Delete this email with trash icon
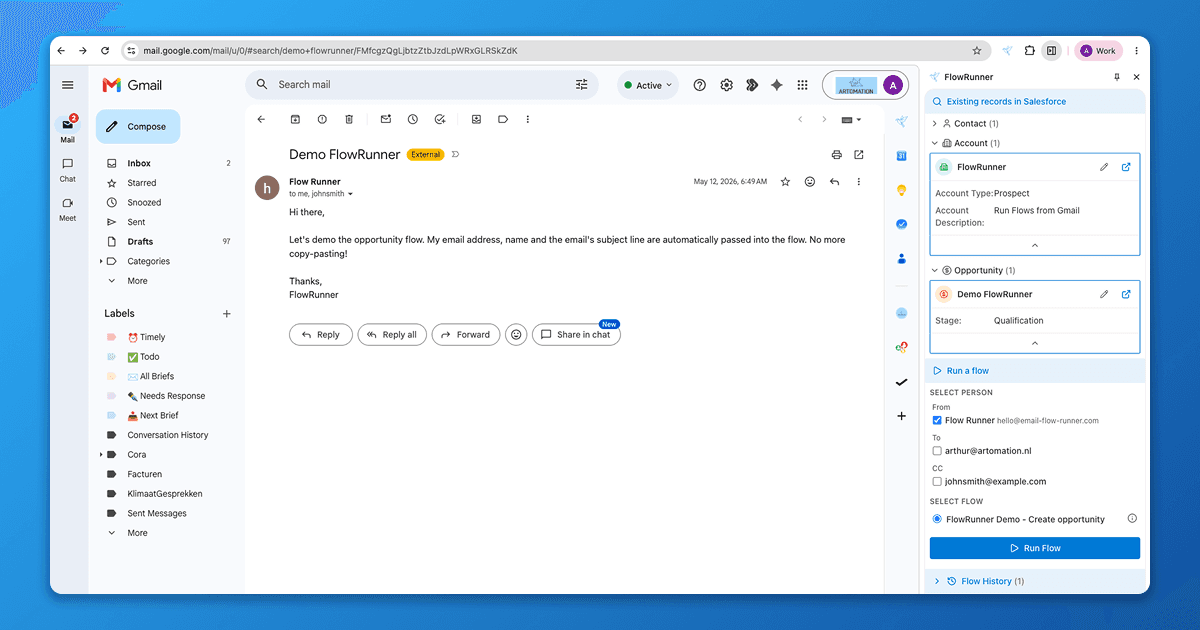Image resolution: width=1200 pixels, height=630 pixels. (x=349, y=119)
